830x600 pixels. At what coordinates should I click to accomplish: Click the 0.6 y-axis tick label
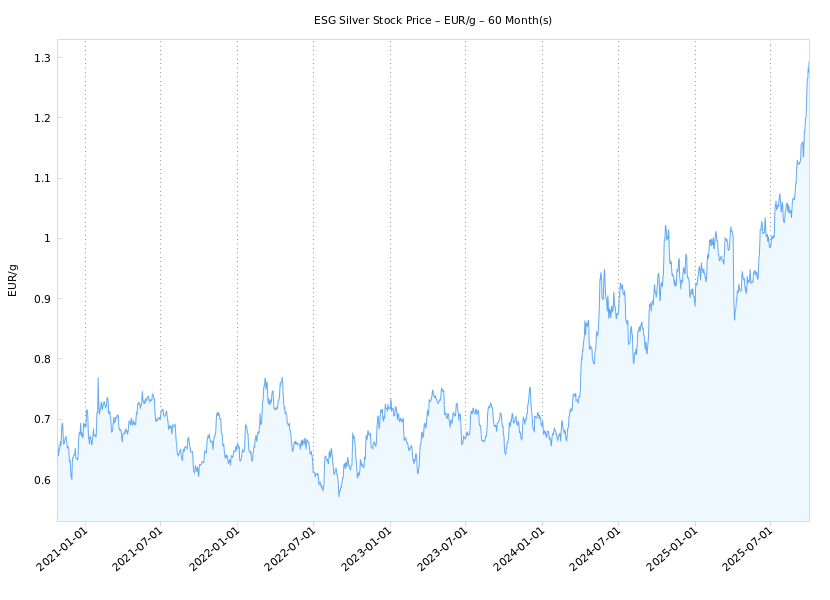pyautogui.click(x=40, y=480)
